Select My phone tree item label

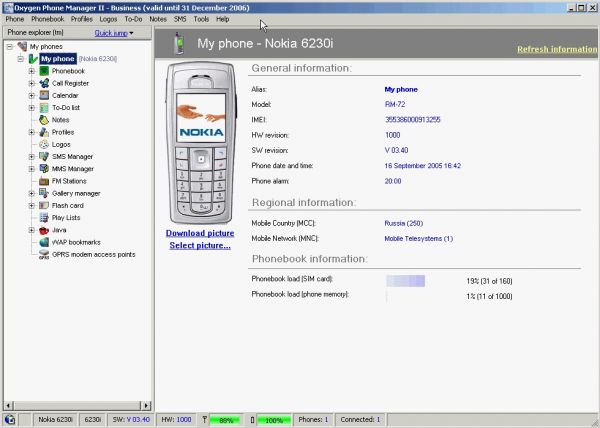58,59
